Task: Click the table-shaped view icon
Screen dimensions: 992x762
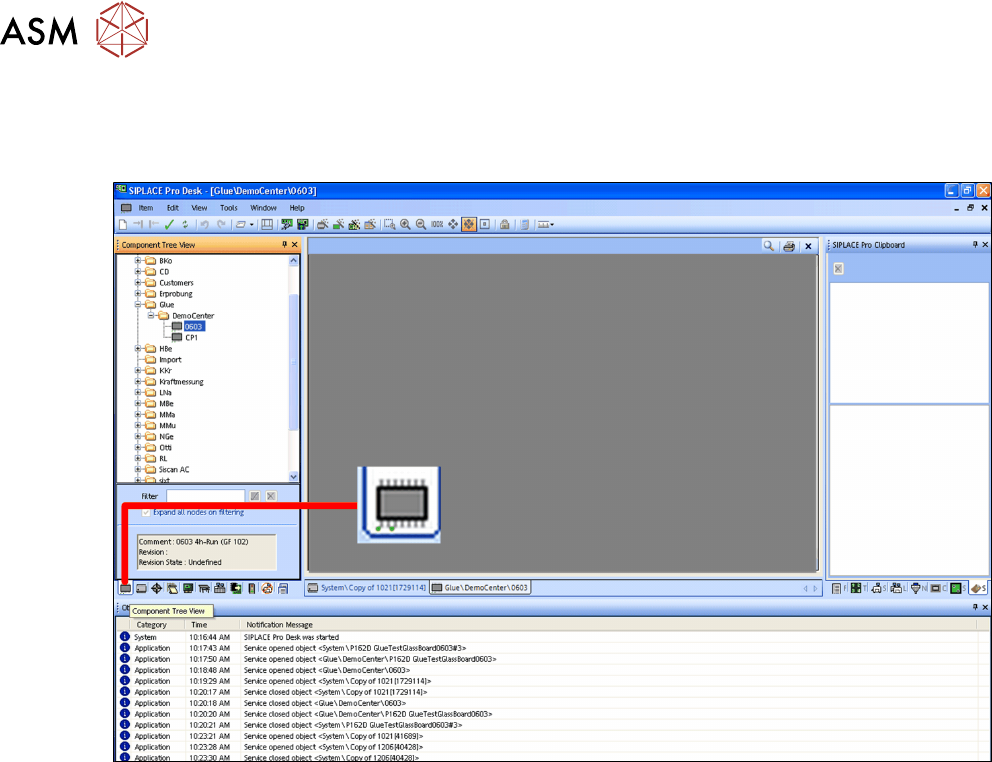Action: [204, 589]
